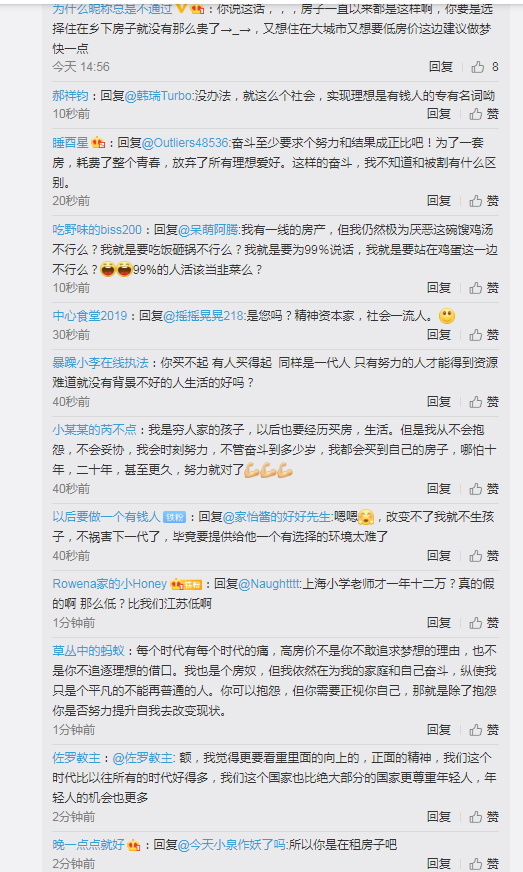523x872 pixels.
Task: Reply to 晚一点点就好's comment
Action: pos(439,864)
